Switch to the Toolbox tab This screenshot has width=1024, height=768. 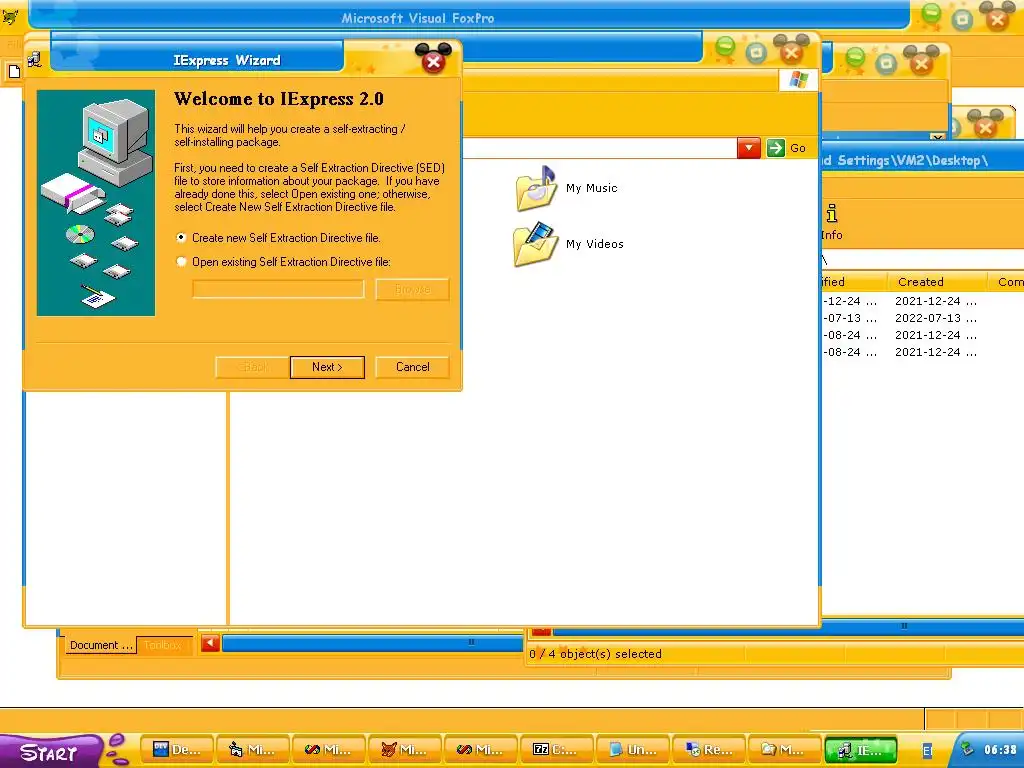tap(163, 645)
